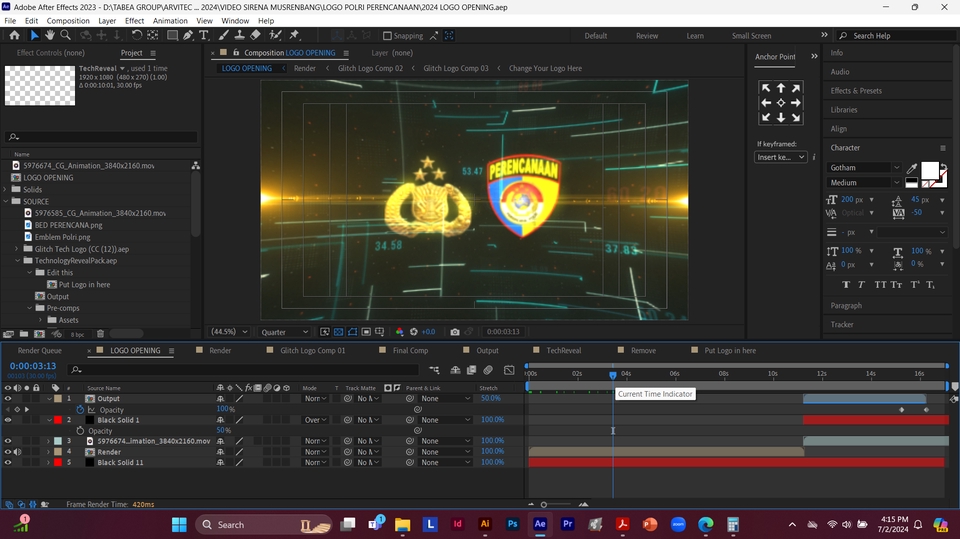This screenshot has height=539, width=960.
Task: Select the Roto Brush tool
Action: coord(276,36)
